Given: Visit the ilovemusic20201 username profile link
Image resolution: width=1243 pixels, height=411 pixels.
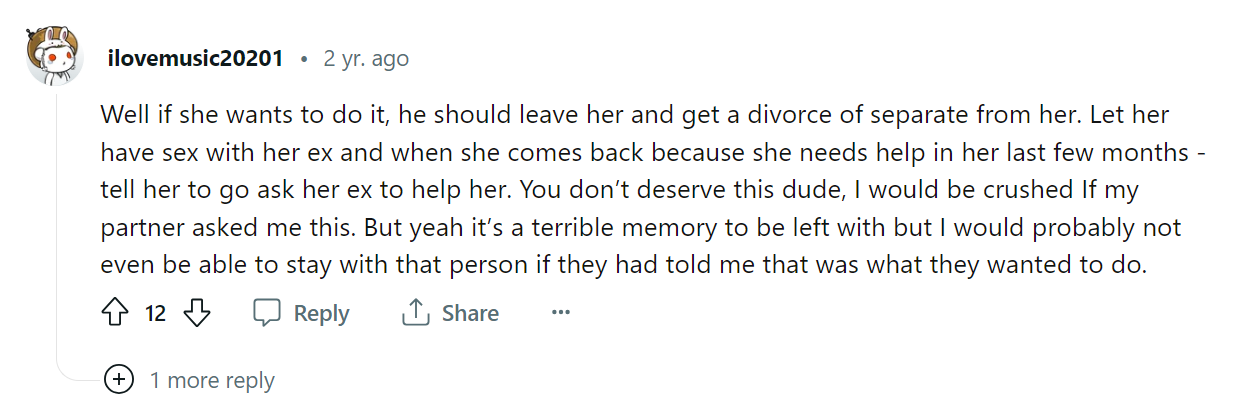Looking at the screenshot, I should pyautogui.click(x=196, y=58).
